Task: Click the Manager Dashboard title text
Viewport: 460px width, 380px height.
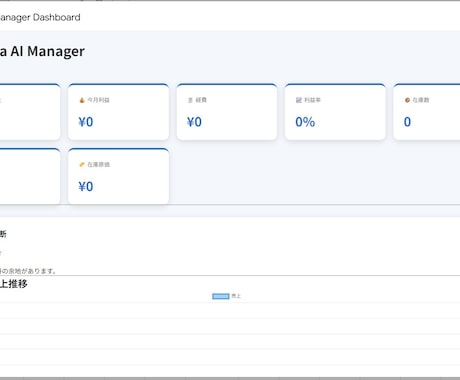Action: click(40, 17)
